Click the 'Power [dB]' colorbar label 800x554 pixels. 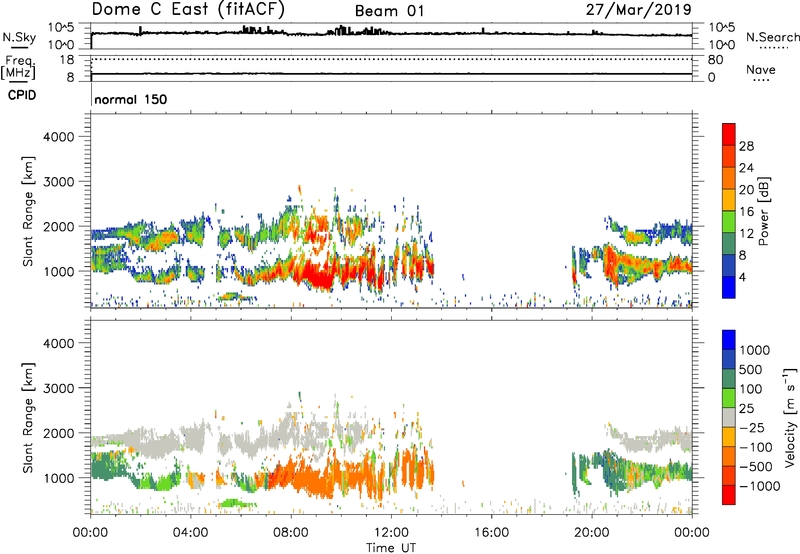763,211
